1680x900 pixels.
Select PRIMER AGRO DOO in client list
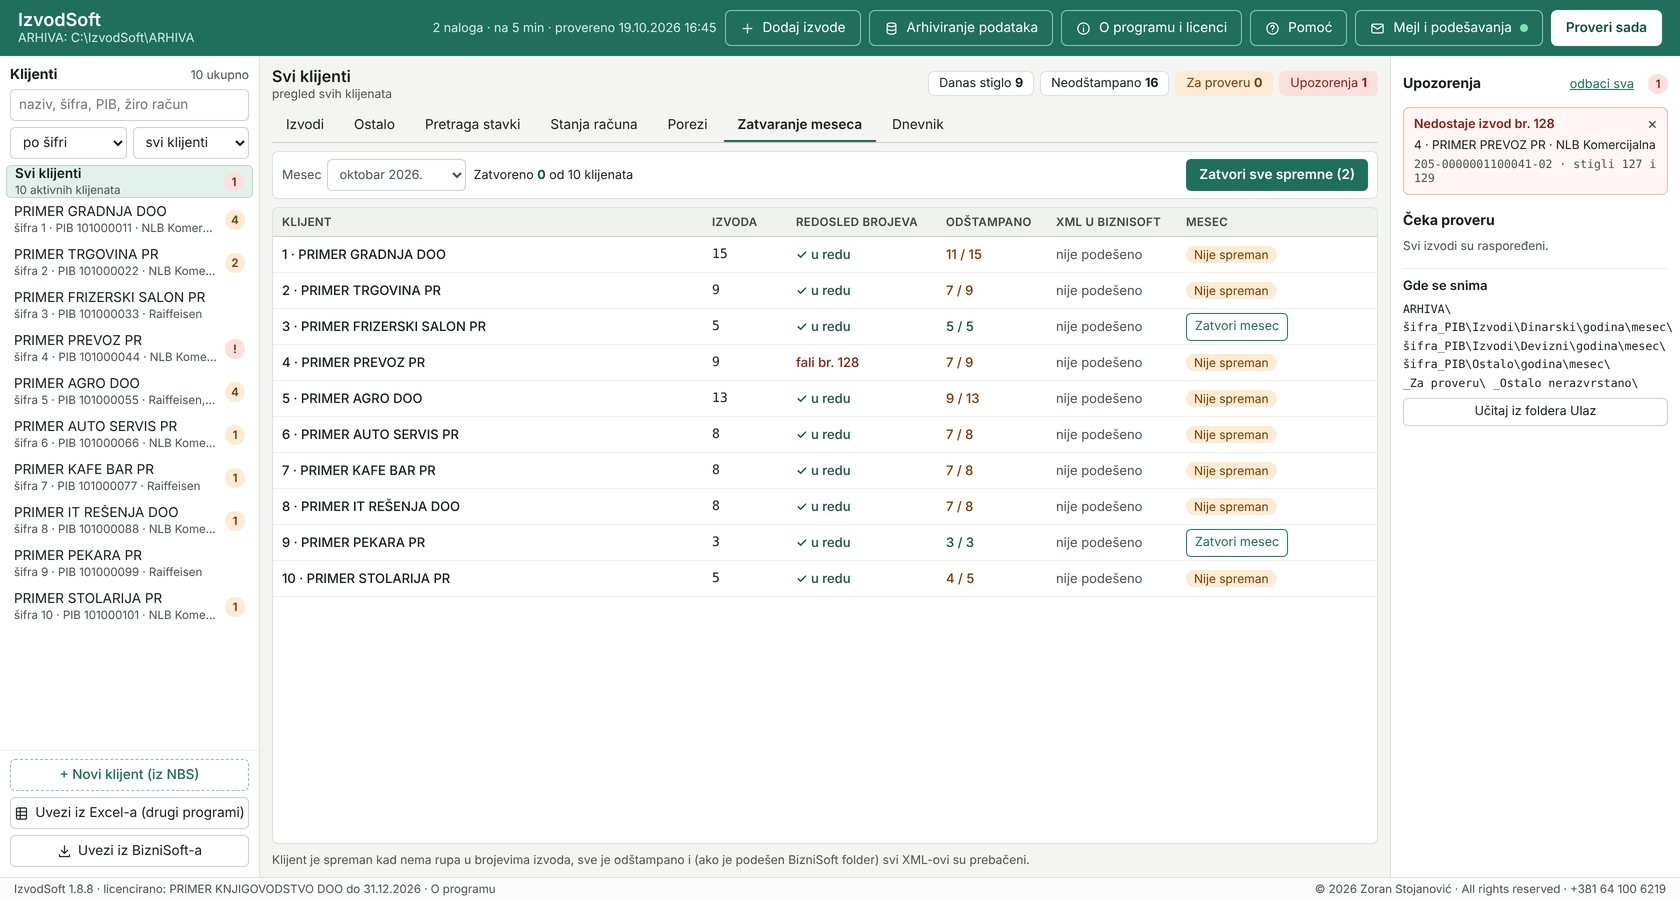coord(129,391)
